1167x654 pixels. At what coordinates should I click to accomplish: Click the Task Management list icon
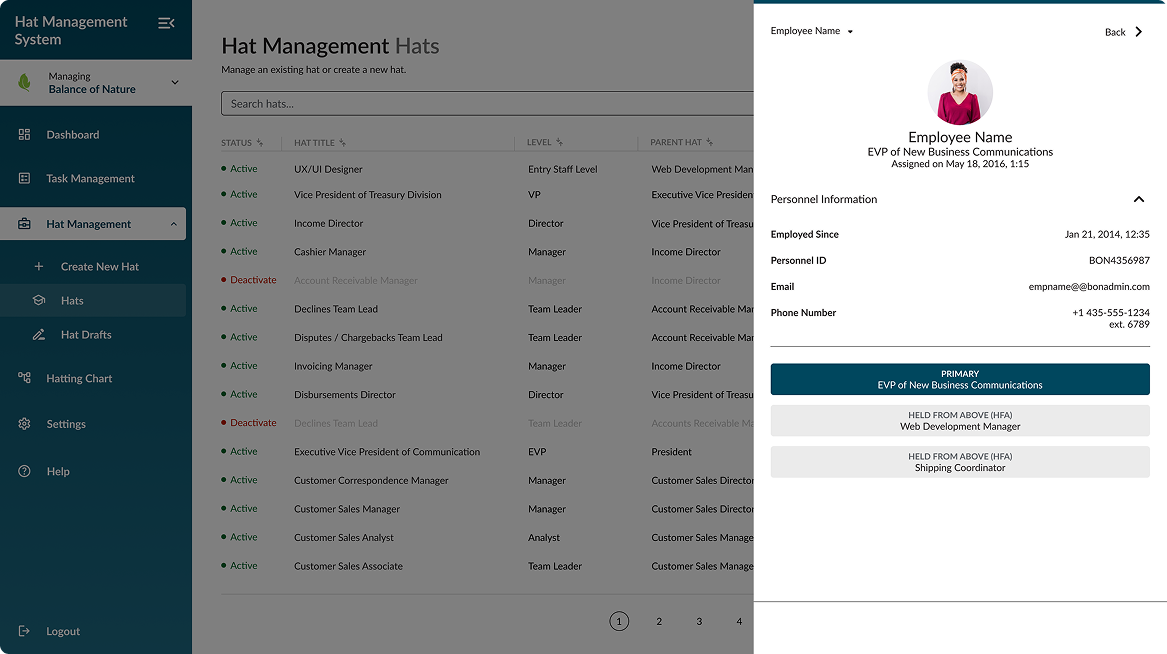tap(25, 178)
